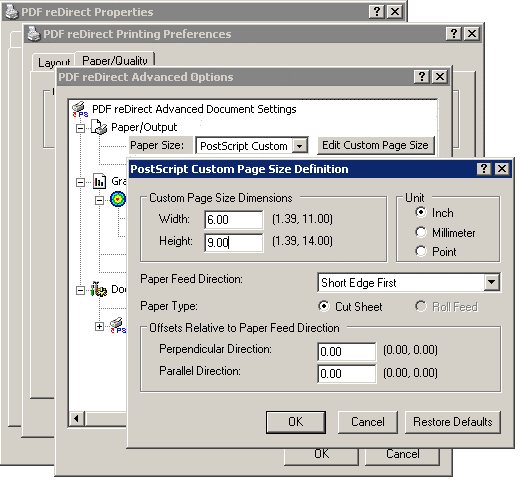Click the printer icon in Printing Preferences title bar
The image size is (532, 483).
[34, 34]
